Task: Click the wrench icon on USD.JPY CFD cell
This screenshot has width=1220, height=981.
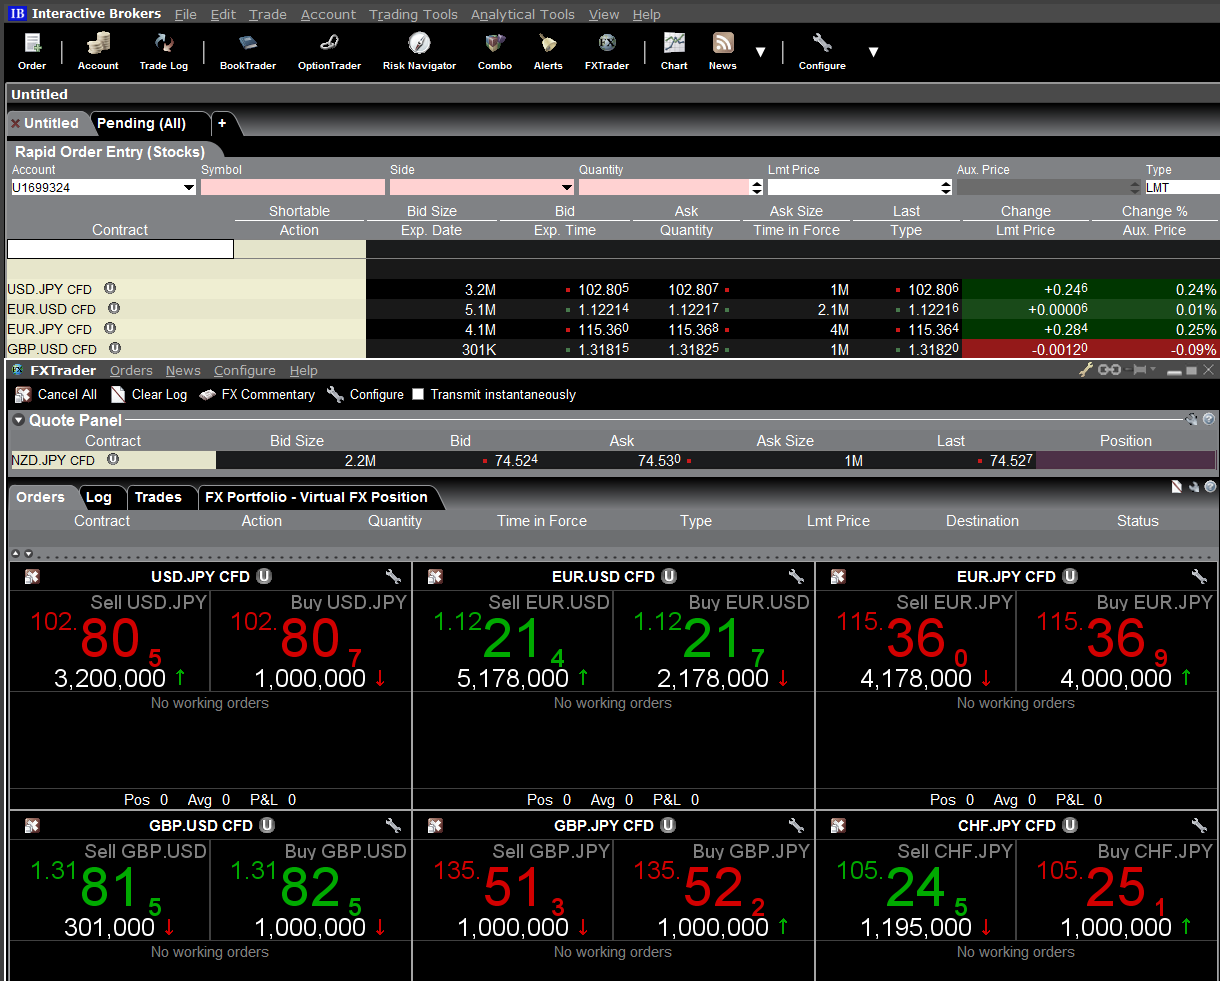Action: [393, 576]
